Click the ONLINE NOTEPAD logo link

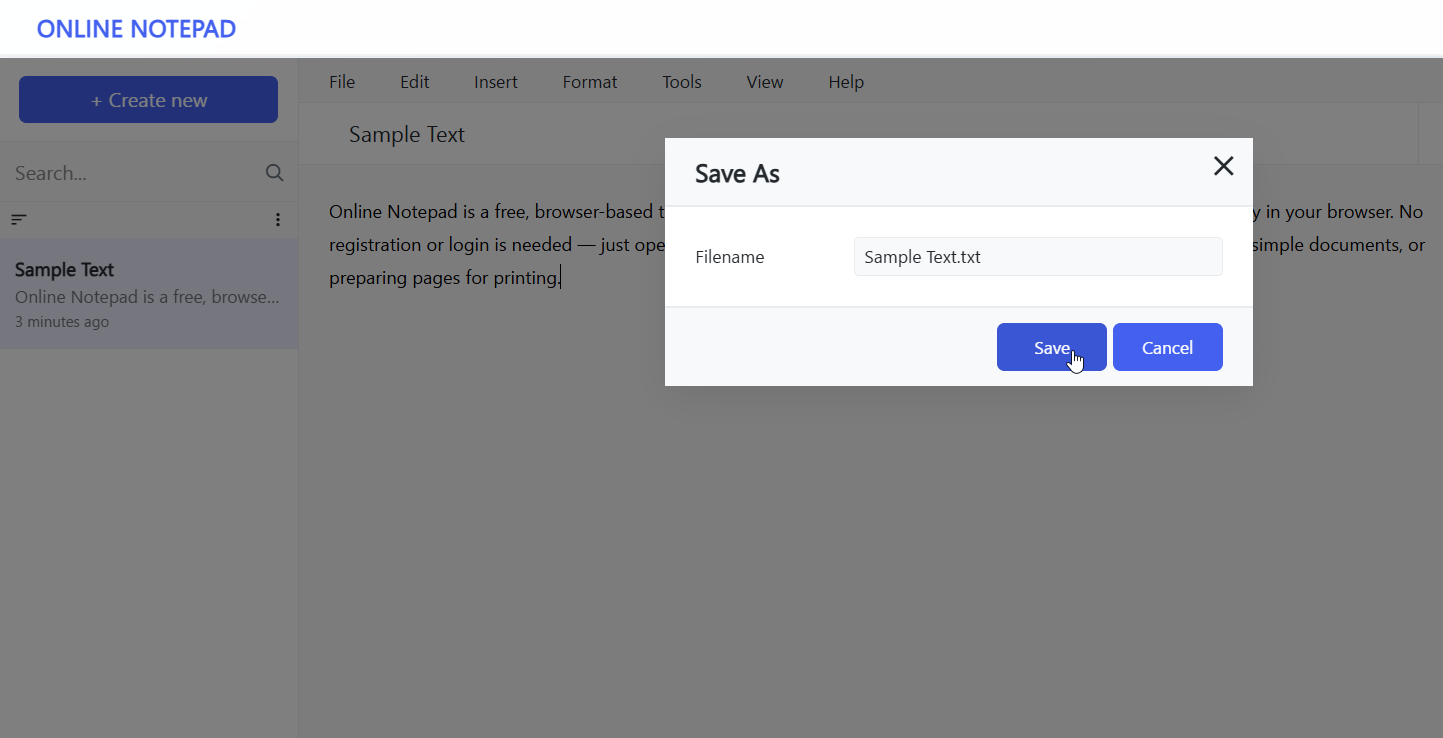pos(136,29)
